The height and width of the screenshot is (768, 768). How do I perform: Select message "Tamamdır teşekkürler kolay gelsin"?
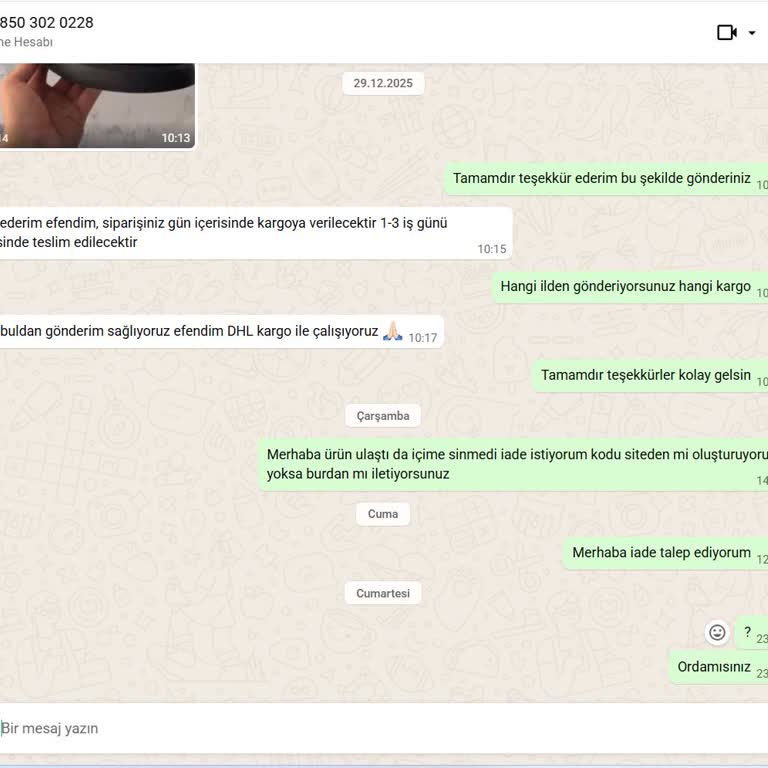point(650,376)
